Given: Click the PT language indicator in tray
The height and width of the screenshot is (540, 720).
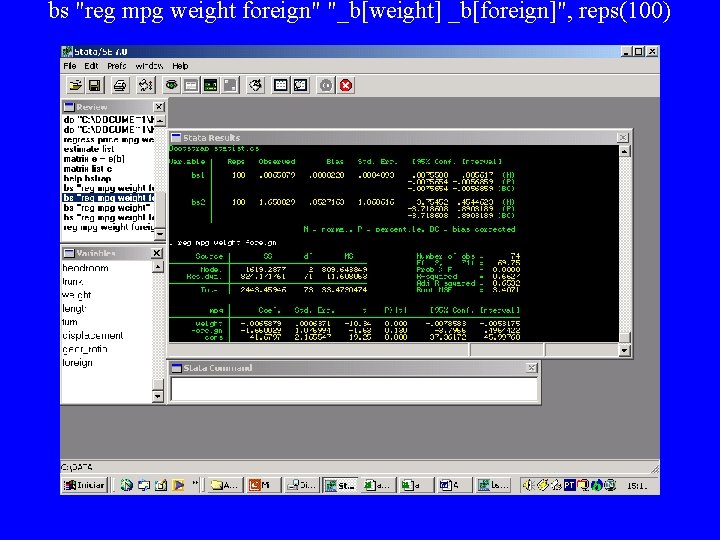Looking at the screenshot, I should [x=569, y=485].
